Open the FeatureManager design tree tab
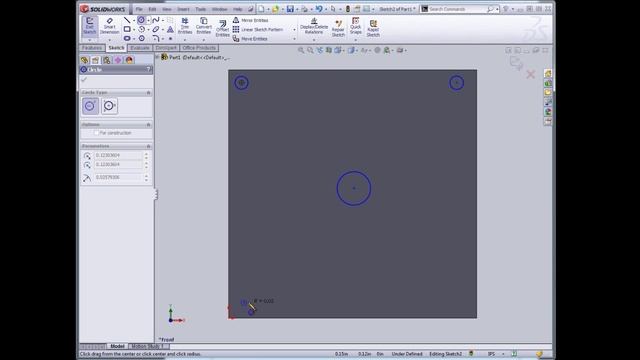 pos(84,60)
